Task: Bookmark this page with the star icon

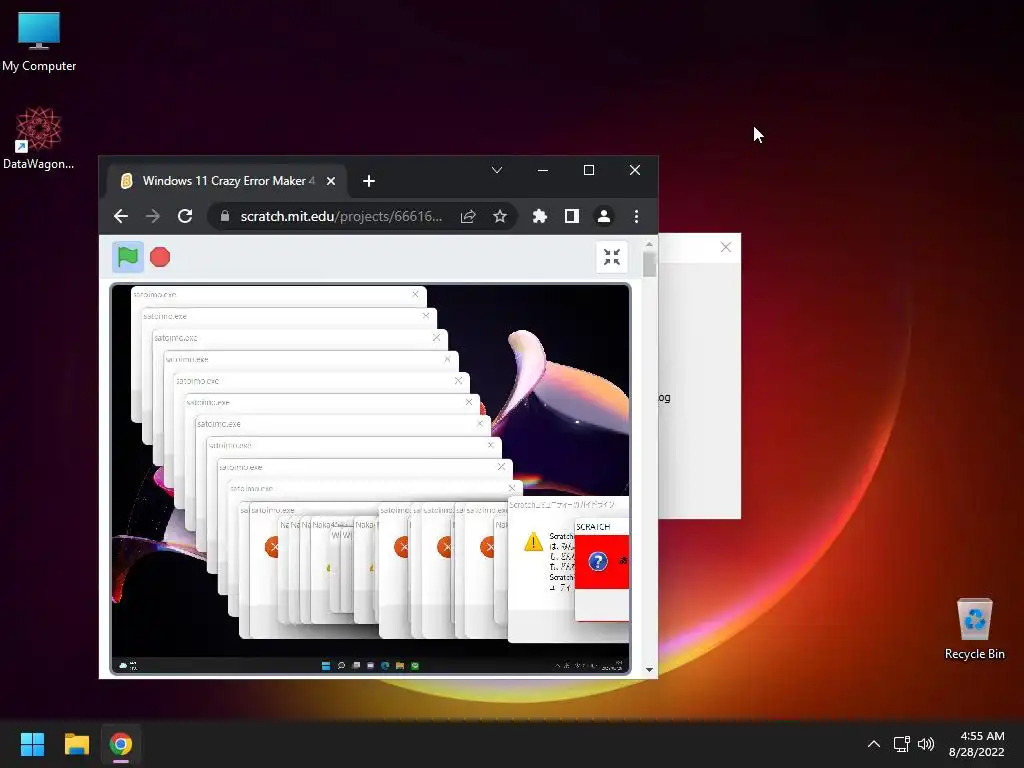Action: click(500, 216)
